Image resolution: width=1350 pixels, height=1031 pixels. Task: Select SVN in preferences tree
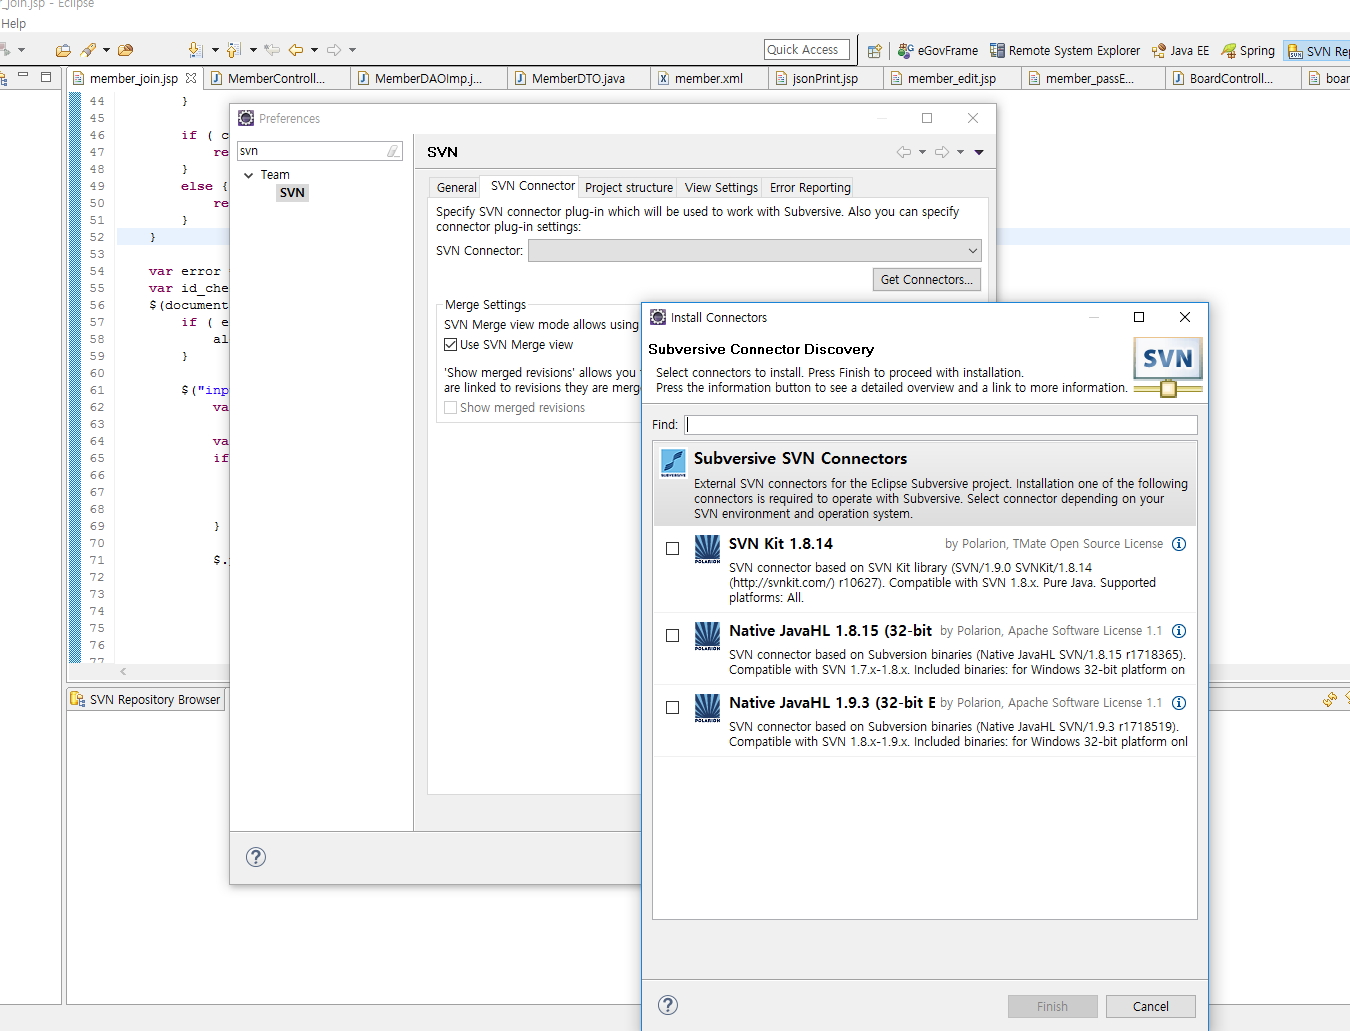(292, 193)
